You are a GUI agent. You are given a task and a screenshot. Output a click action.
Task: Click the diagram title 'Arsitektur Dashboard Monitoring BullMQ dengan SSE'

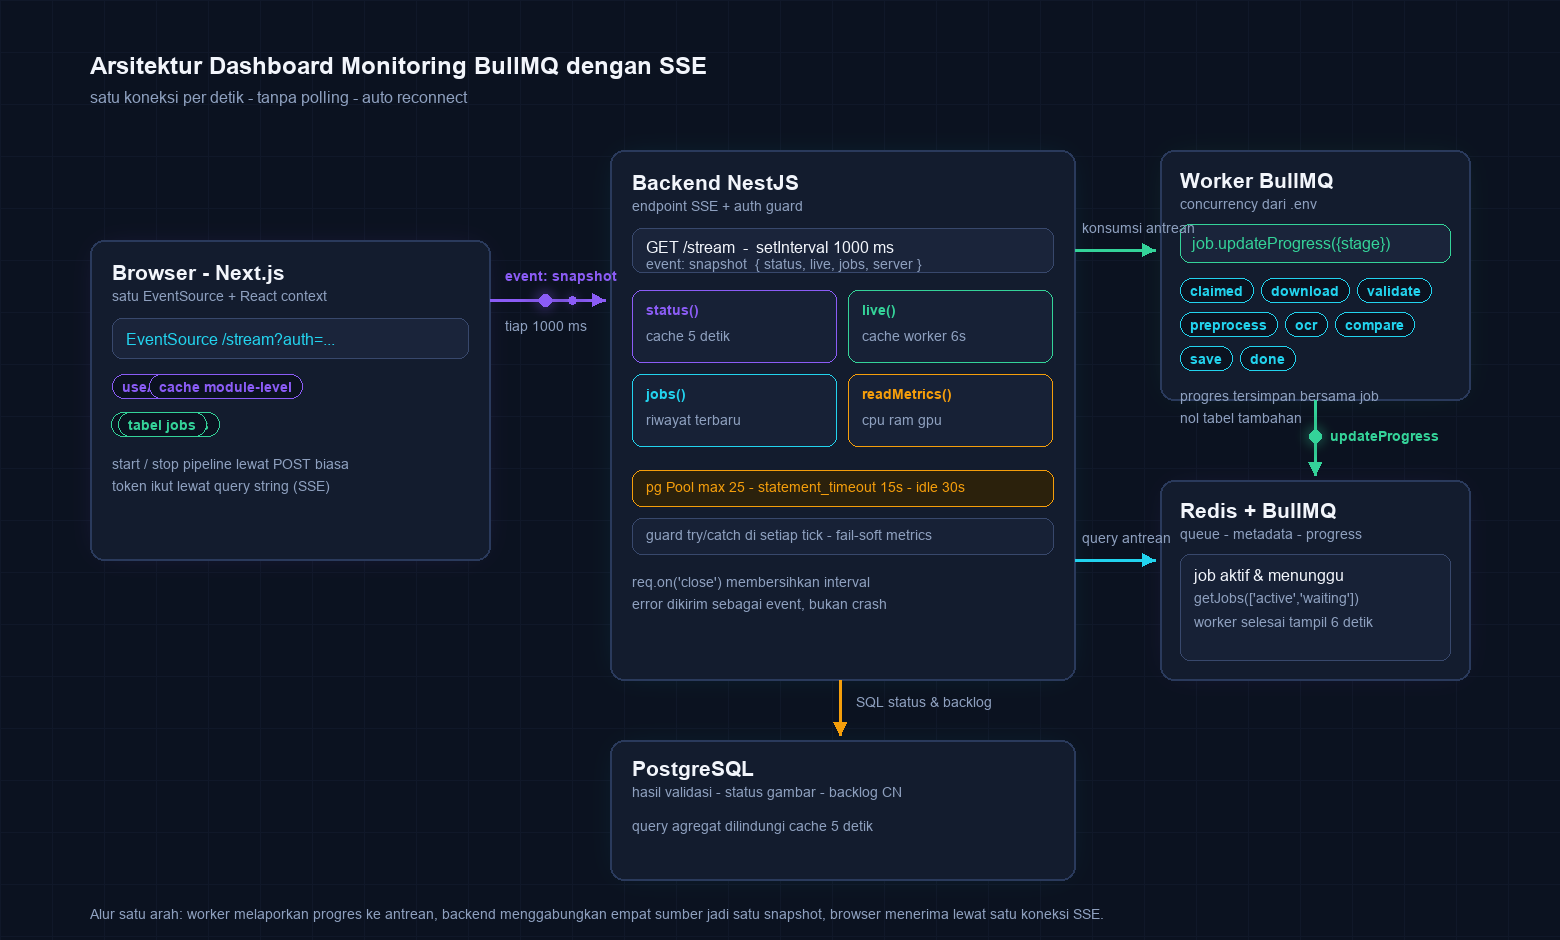point(398,66)
